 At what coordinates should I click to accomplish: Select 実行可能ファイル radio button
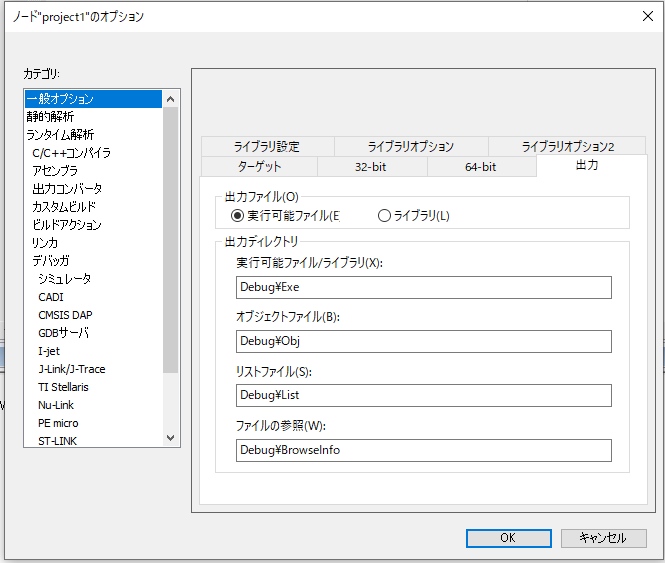point(285,216)
